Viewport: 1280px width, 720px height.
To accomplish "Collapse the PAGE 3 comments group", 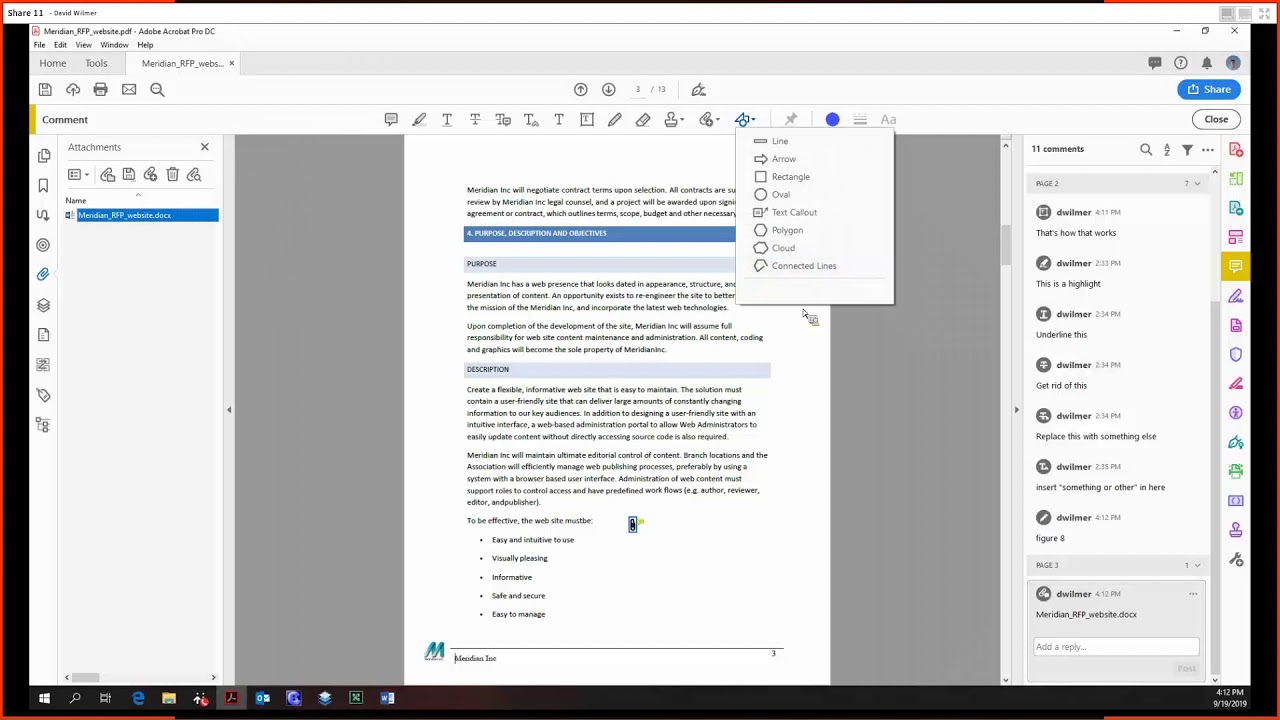I will (x=1197, y=566).
